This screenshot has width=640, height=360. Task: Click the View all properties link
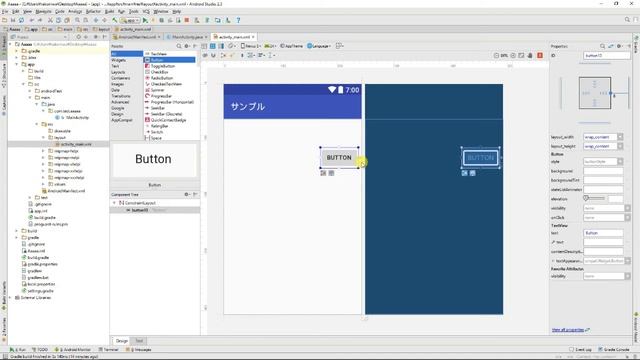pyautogui.click(x=568, y=330)
